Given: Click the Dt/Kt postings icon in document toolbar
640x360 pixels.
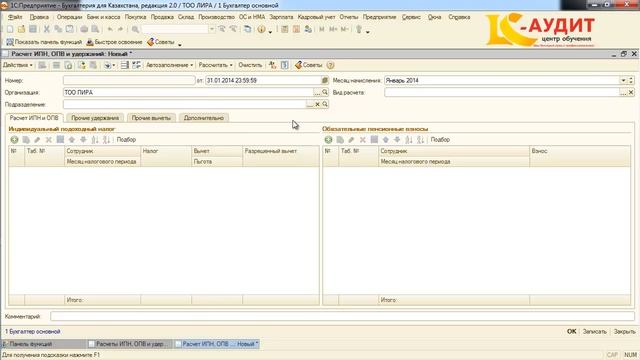Looking at the screenshot, I should [273, 65].
